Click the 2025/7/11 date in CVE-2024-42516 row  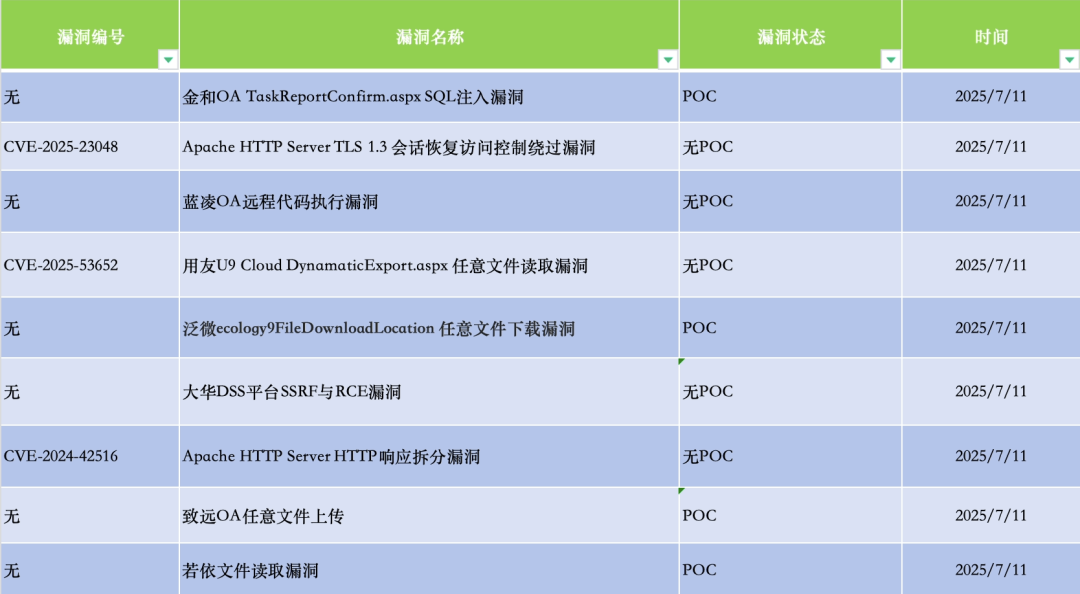click(991, 456)
